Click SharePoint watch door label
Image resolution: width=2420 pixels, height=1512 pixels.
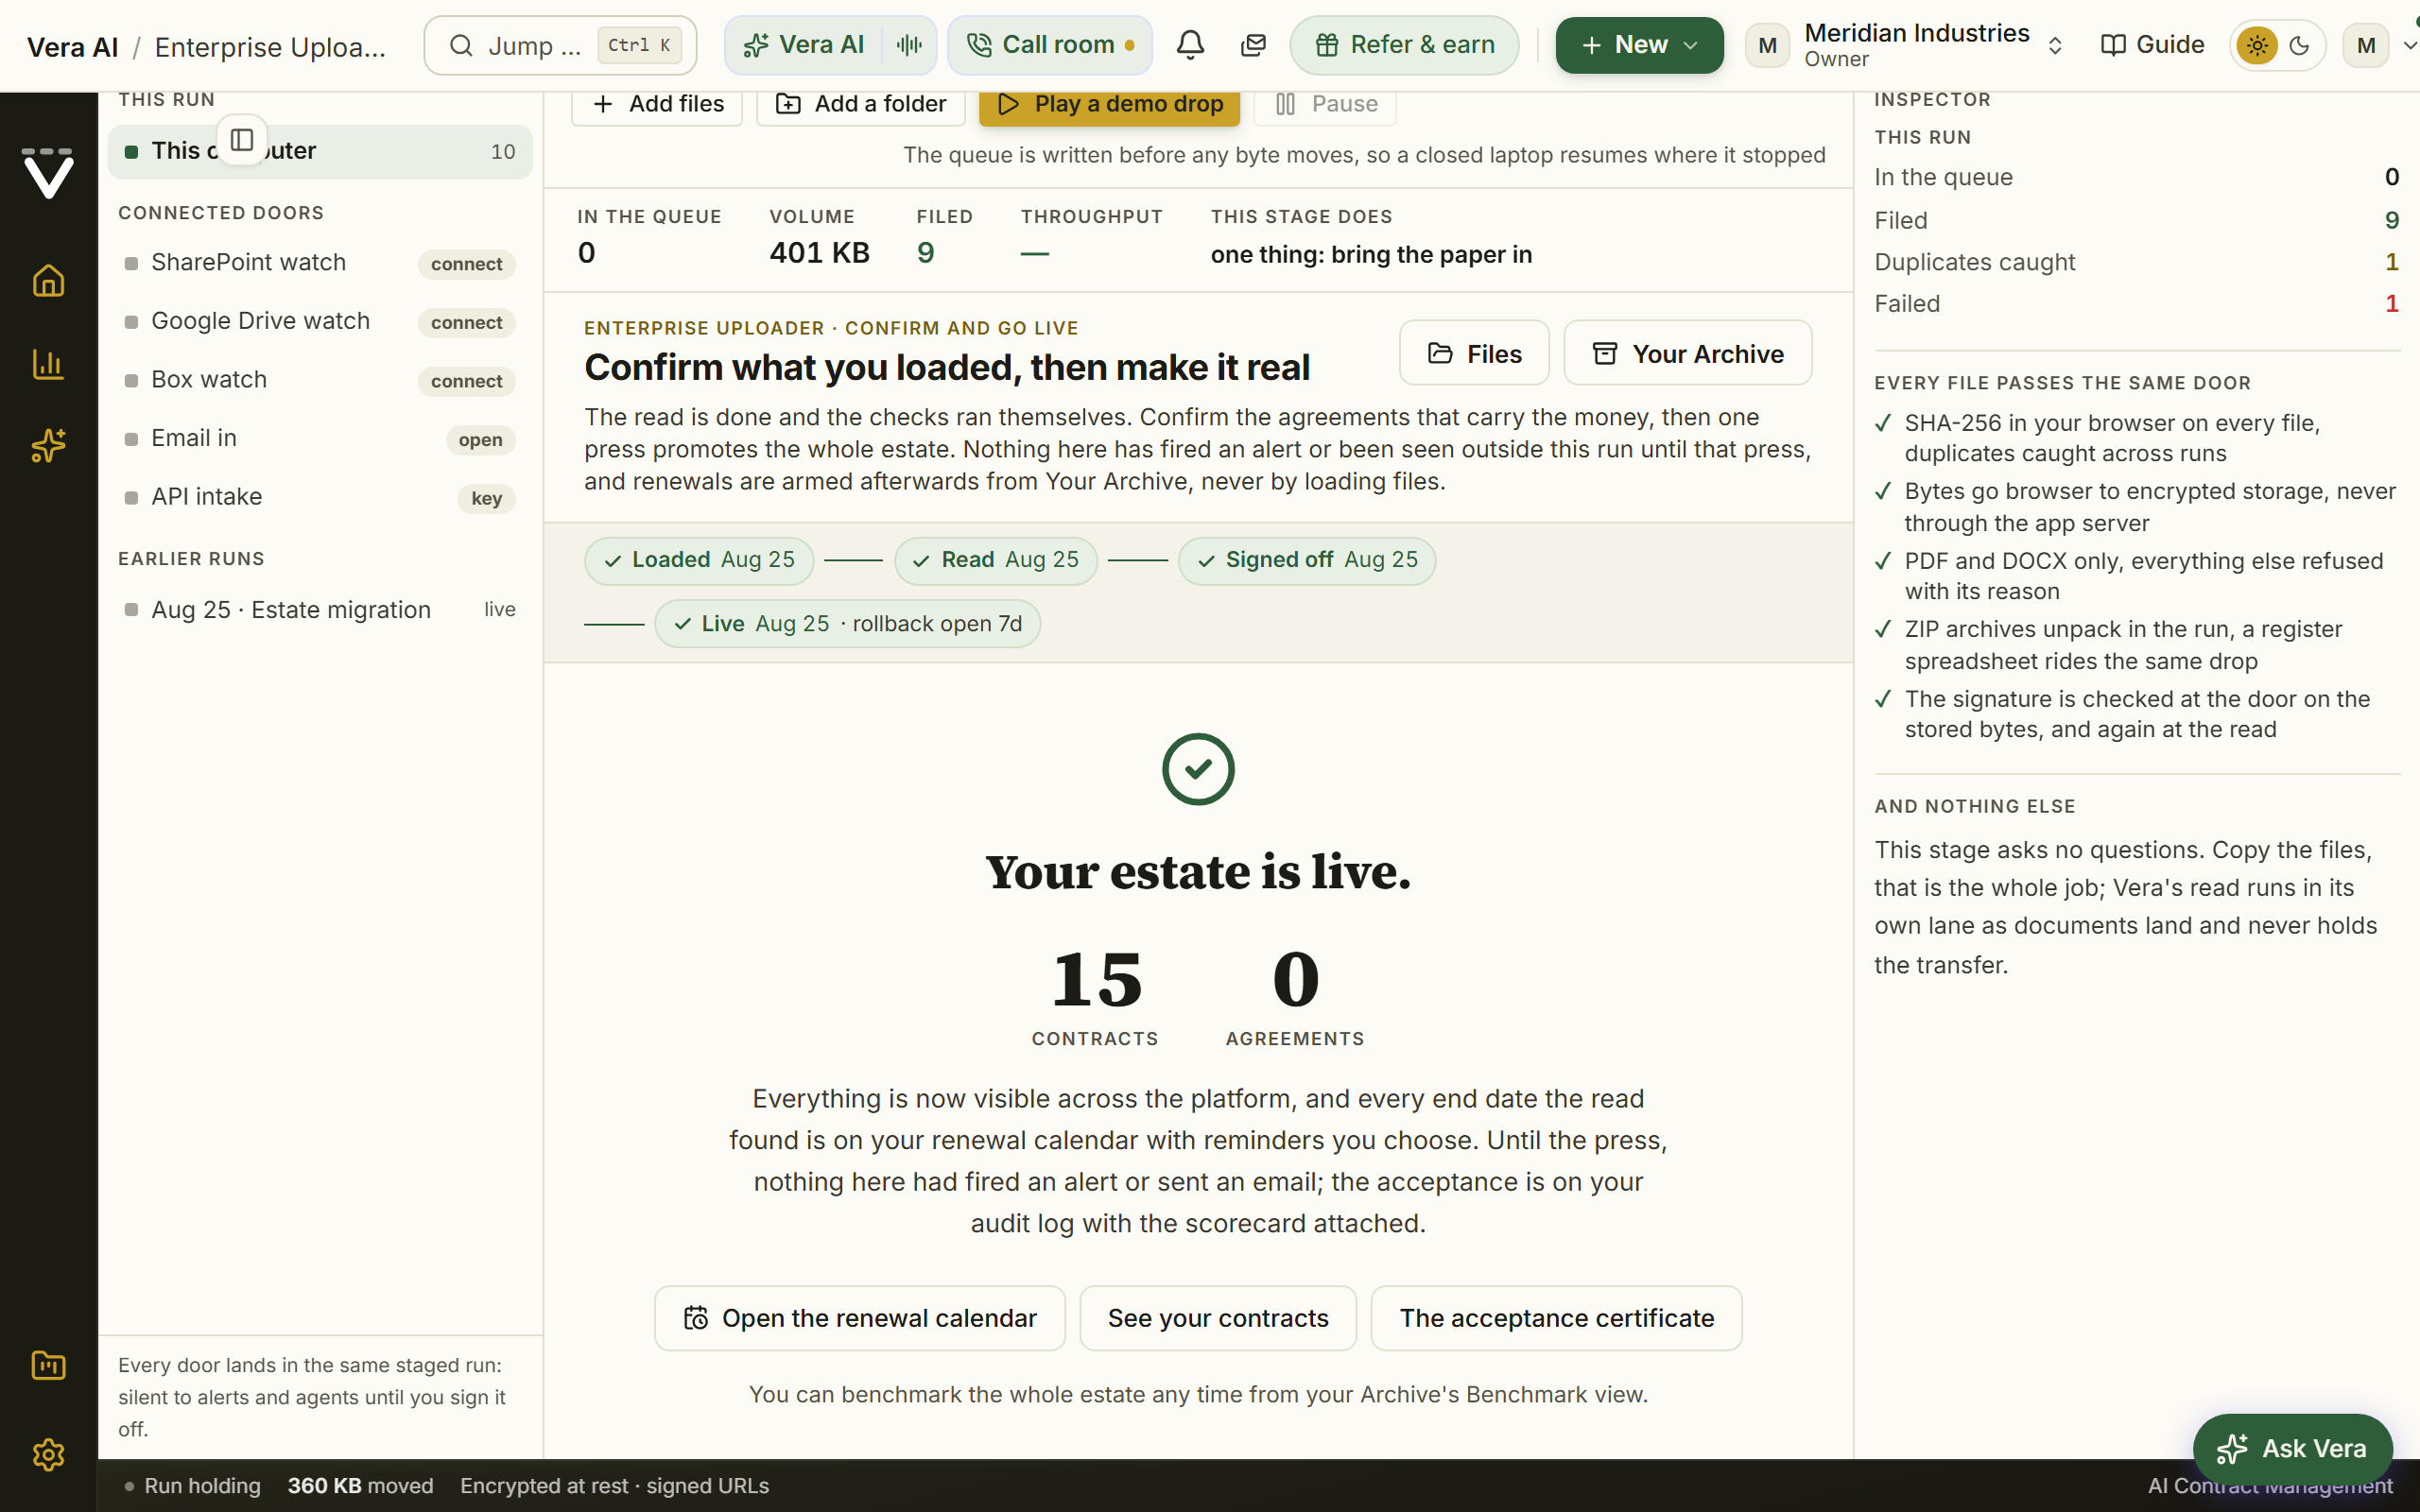(x=248, y=262)
